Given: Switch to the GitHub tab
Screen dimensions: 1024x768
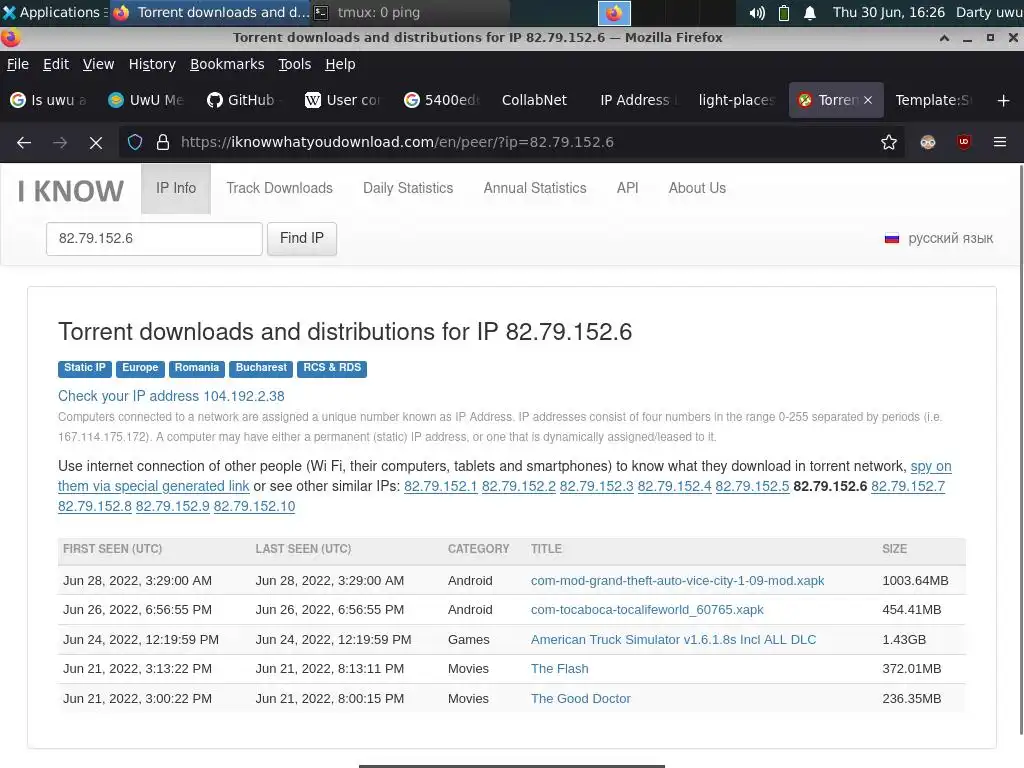Looking at the screenshot, I should (243, 100).
